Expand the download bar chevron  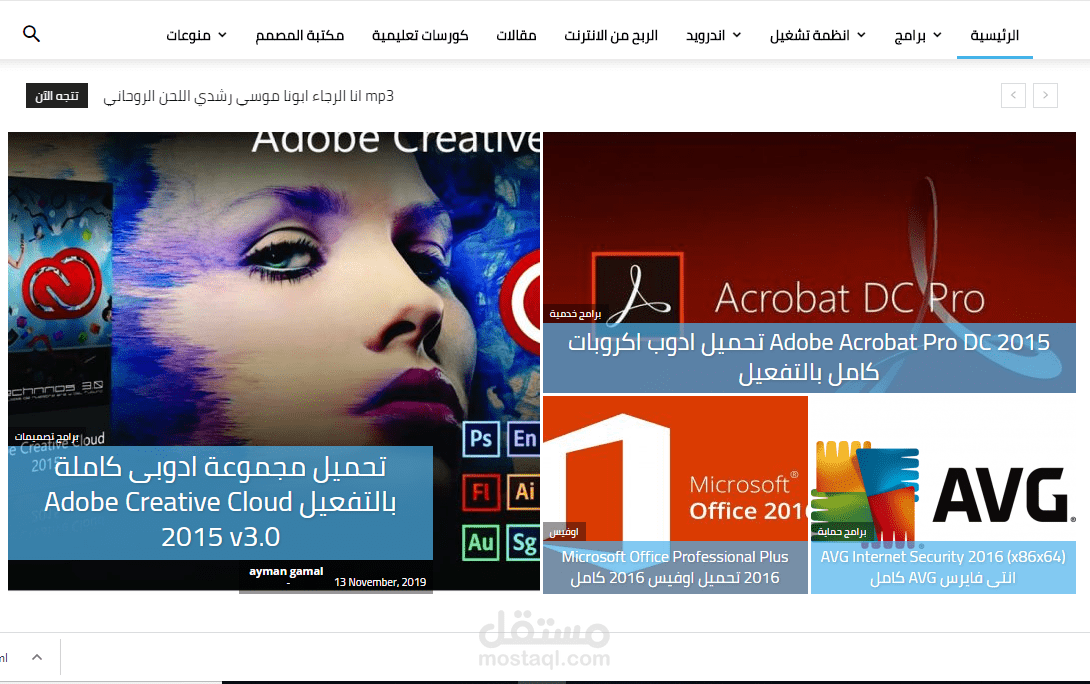coord(37,657)
